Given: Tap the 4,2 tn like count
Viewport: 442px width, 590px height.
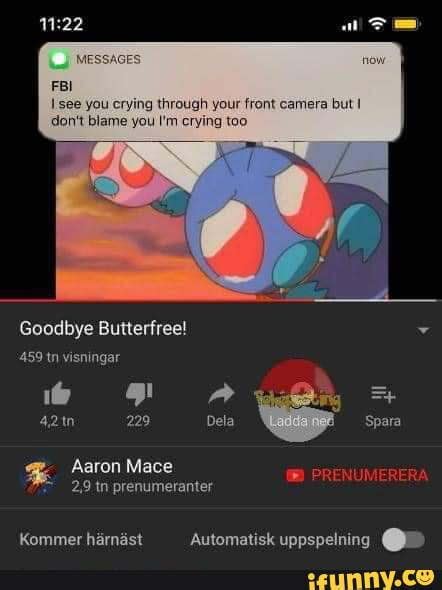Looking at the screenshot, I should point(57,421).
